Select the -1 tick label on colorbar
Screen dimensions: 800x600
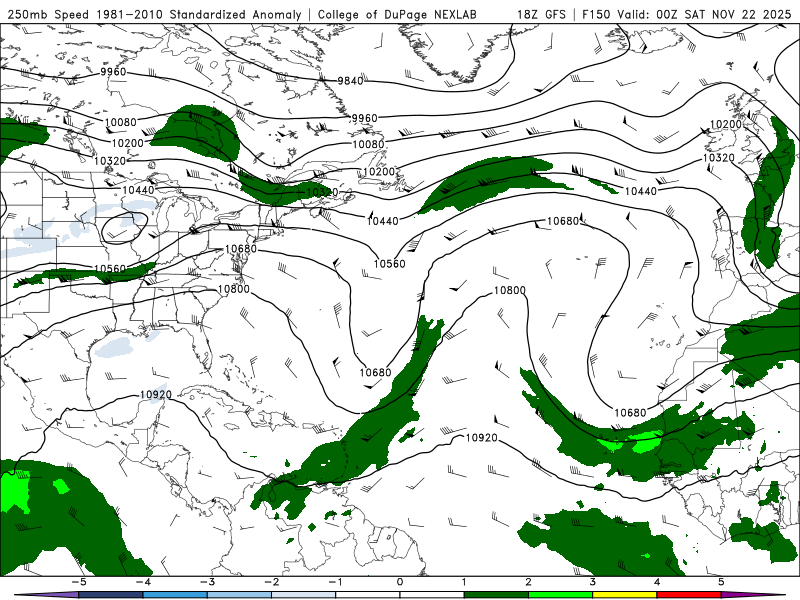tap(335, 582)
